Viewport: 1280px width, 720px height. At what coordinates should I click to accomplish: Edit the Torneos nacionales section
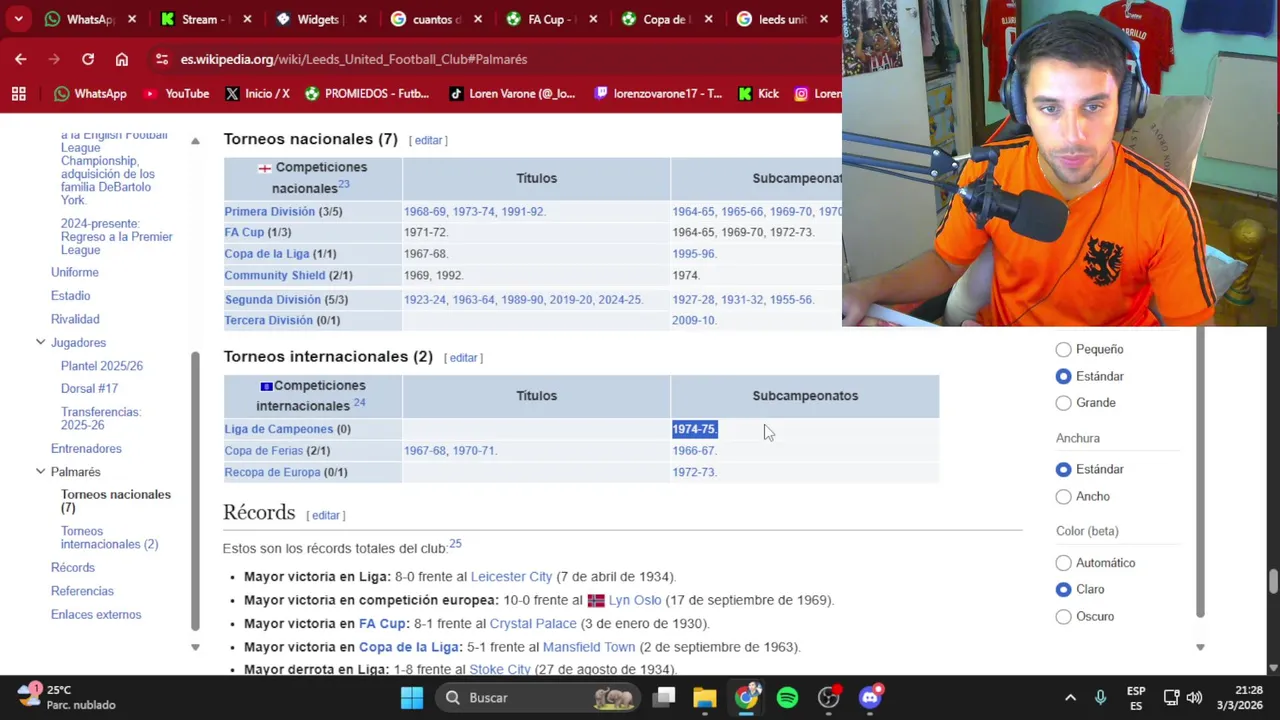[428, 140]
